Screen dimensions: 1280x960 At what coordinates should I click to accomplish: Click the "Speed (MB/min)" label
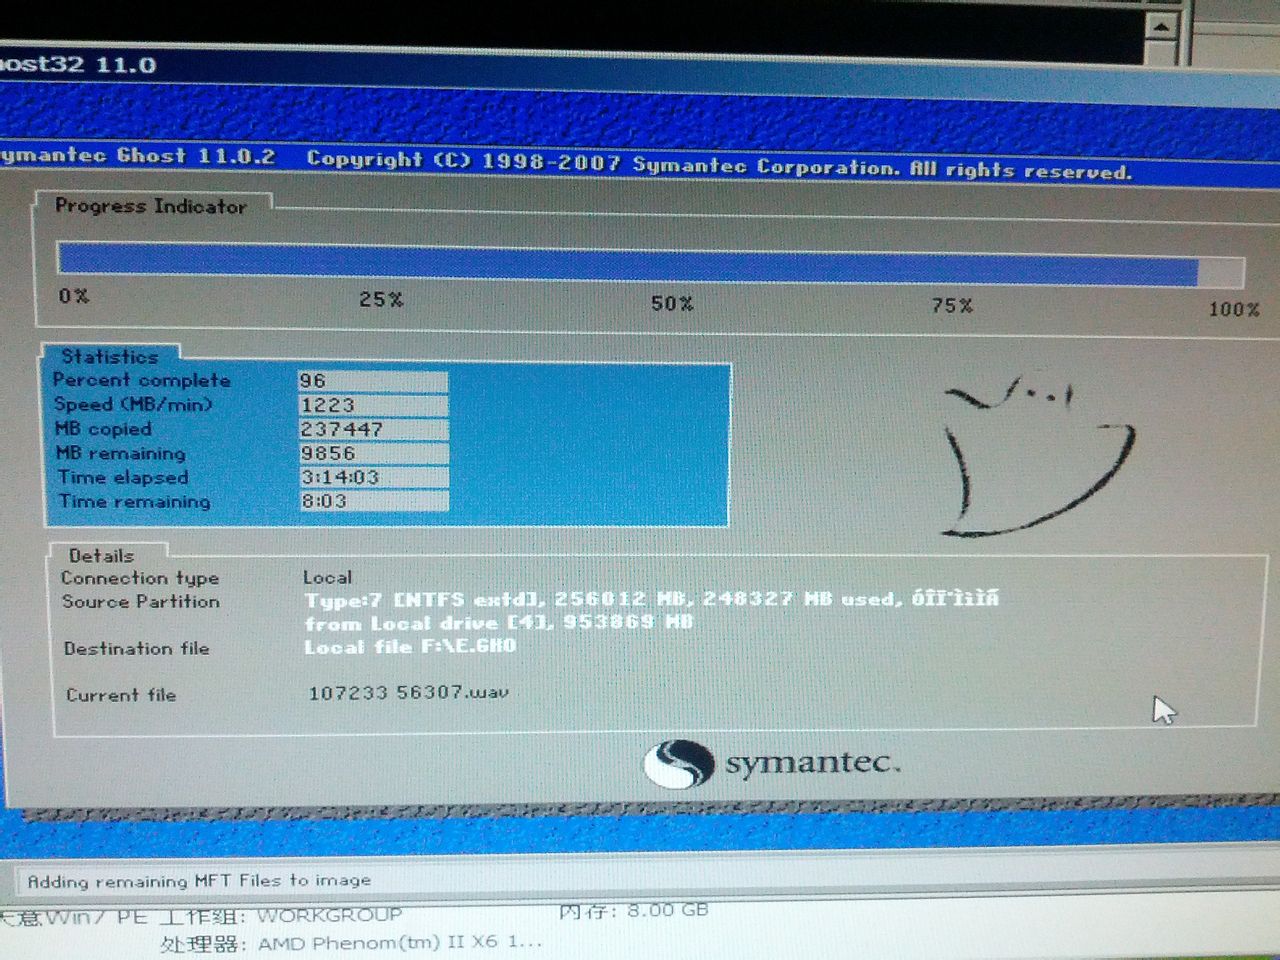click(133, 405)
